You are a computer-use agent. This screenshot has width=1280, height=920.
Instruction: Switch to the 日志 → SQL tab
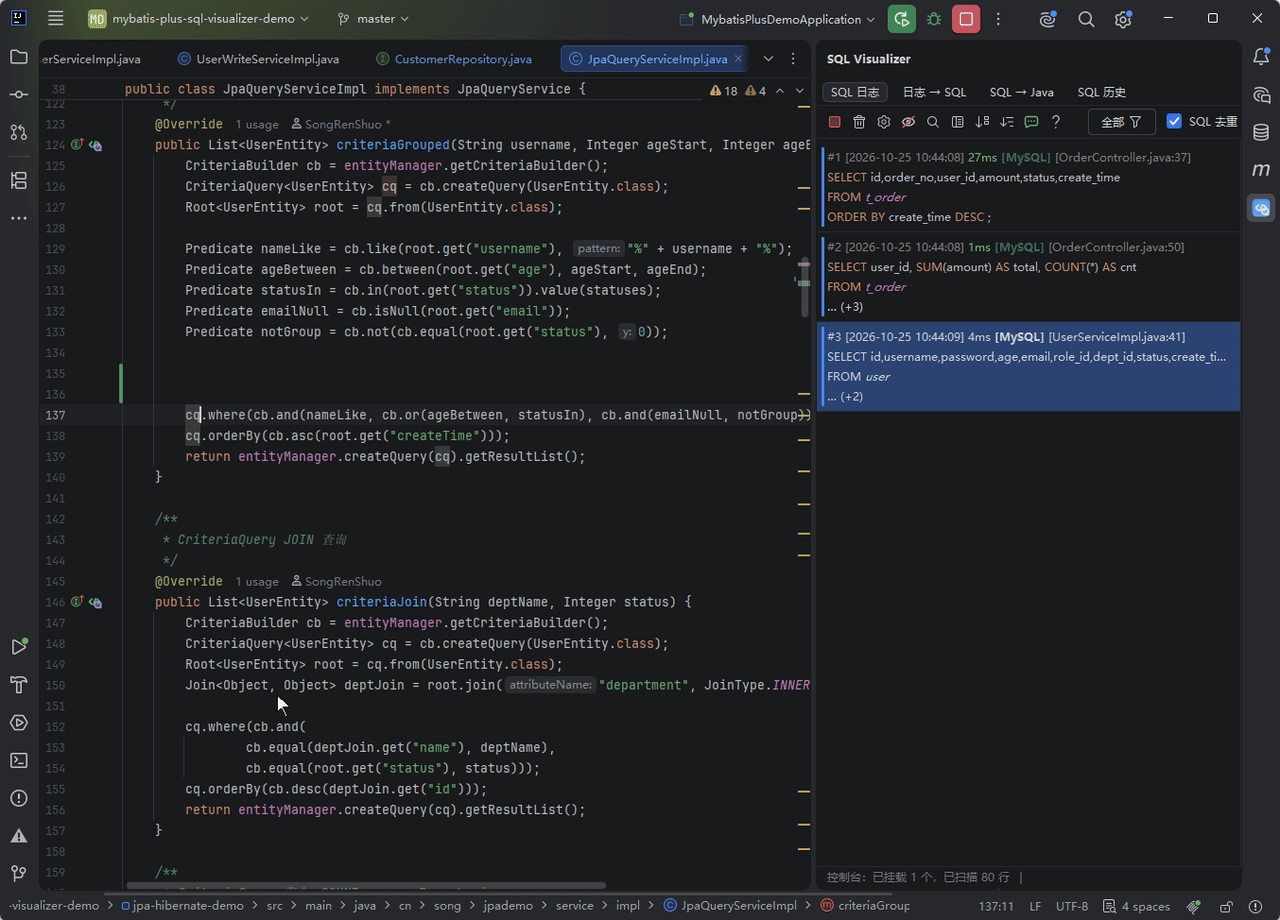(x=934, y=92)
